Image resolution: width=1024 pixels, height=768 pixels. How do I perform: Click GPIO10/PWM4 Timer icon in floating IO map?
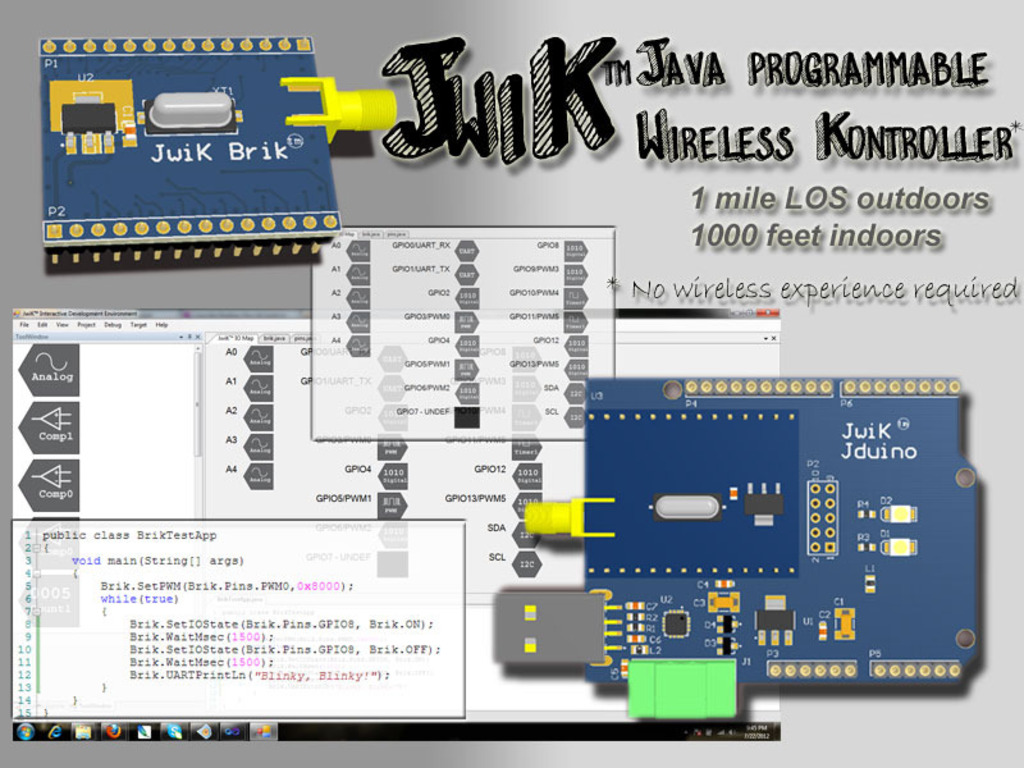click(x=575, y=298)
